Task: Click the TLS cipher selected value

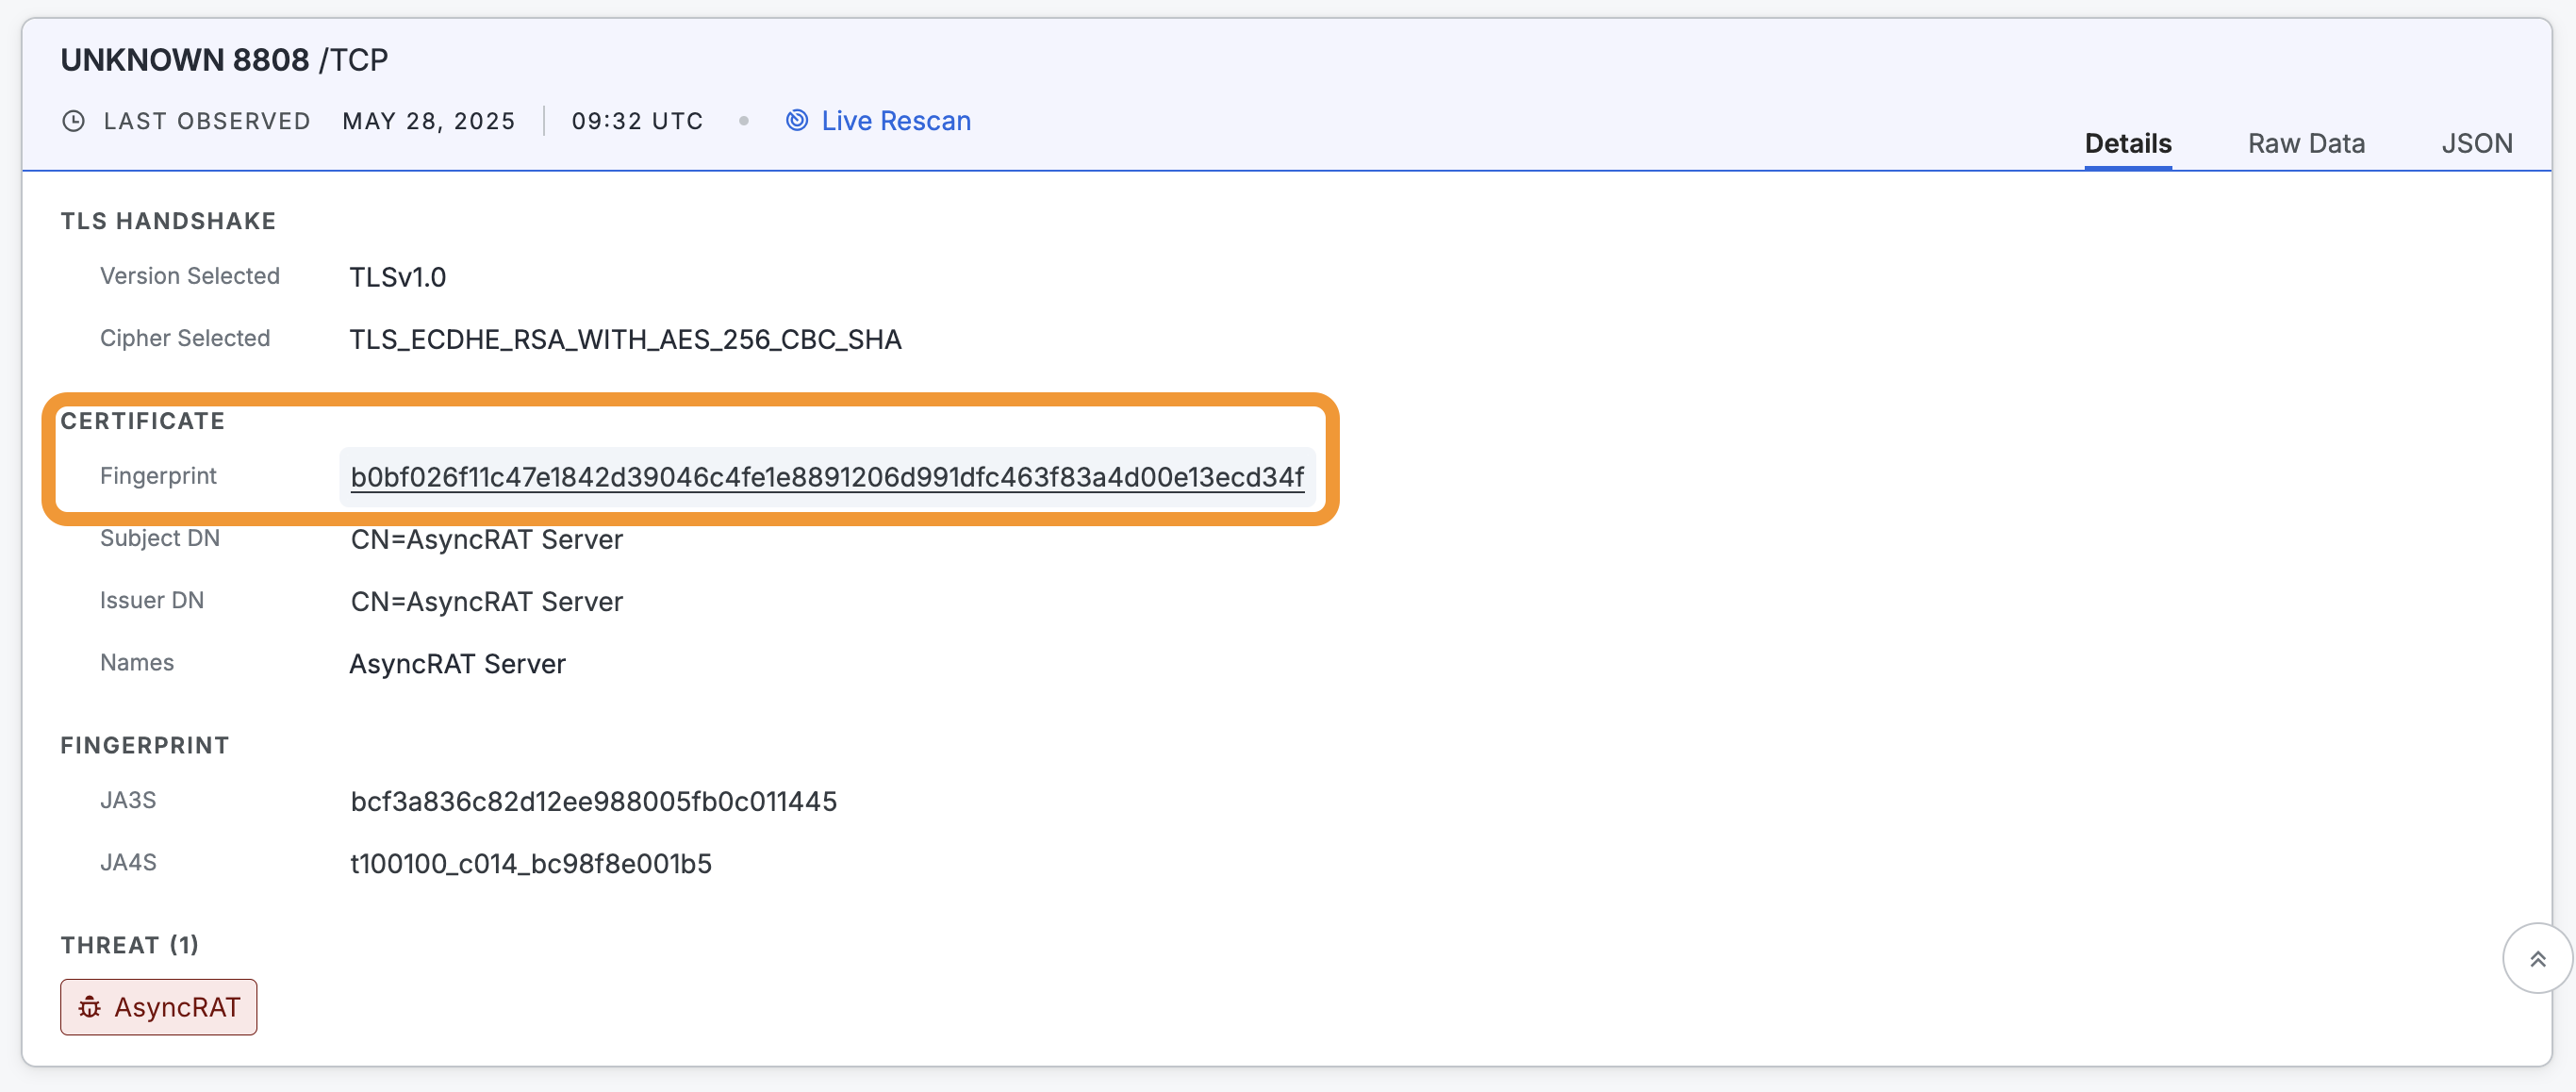Action: [x=625, y=340]
